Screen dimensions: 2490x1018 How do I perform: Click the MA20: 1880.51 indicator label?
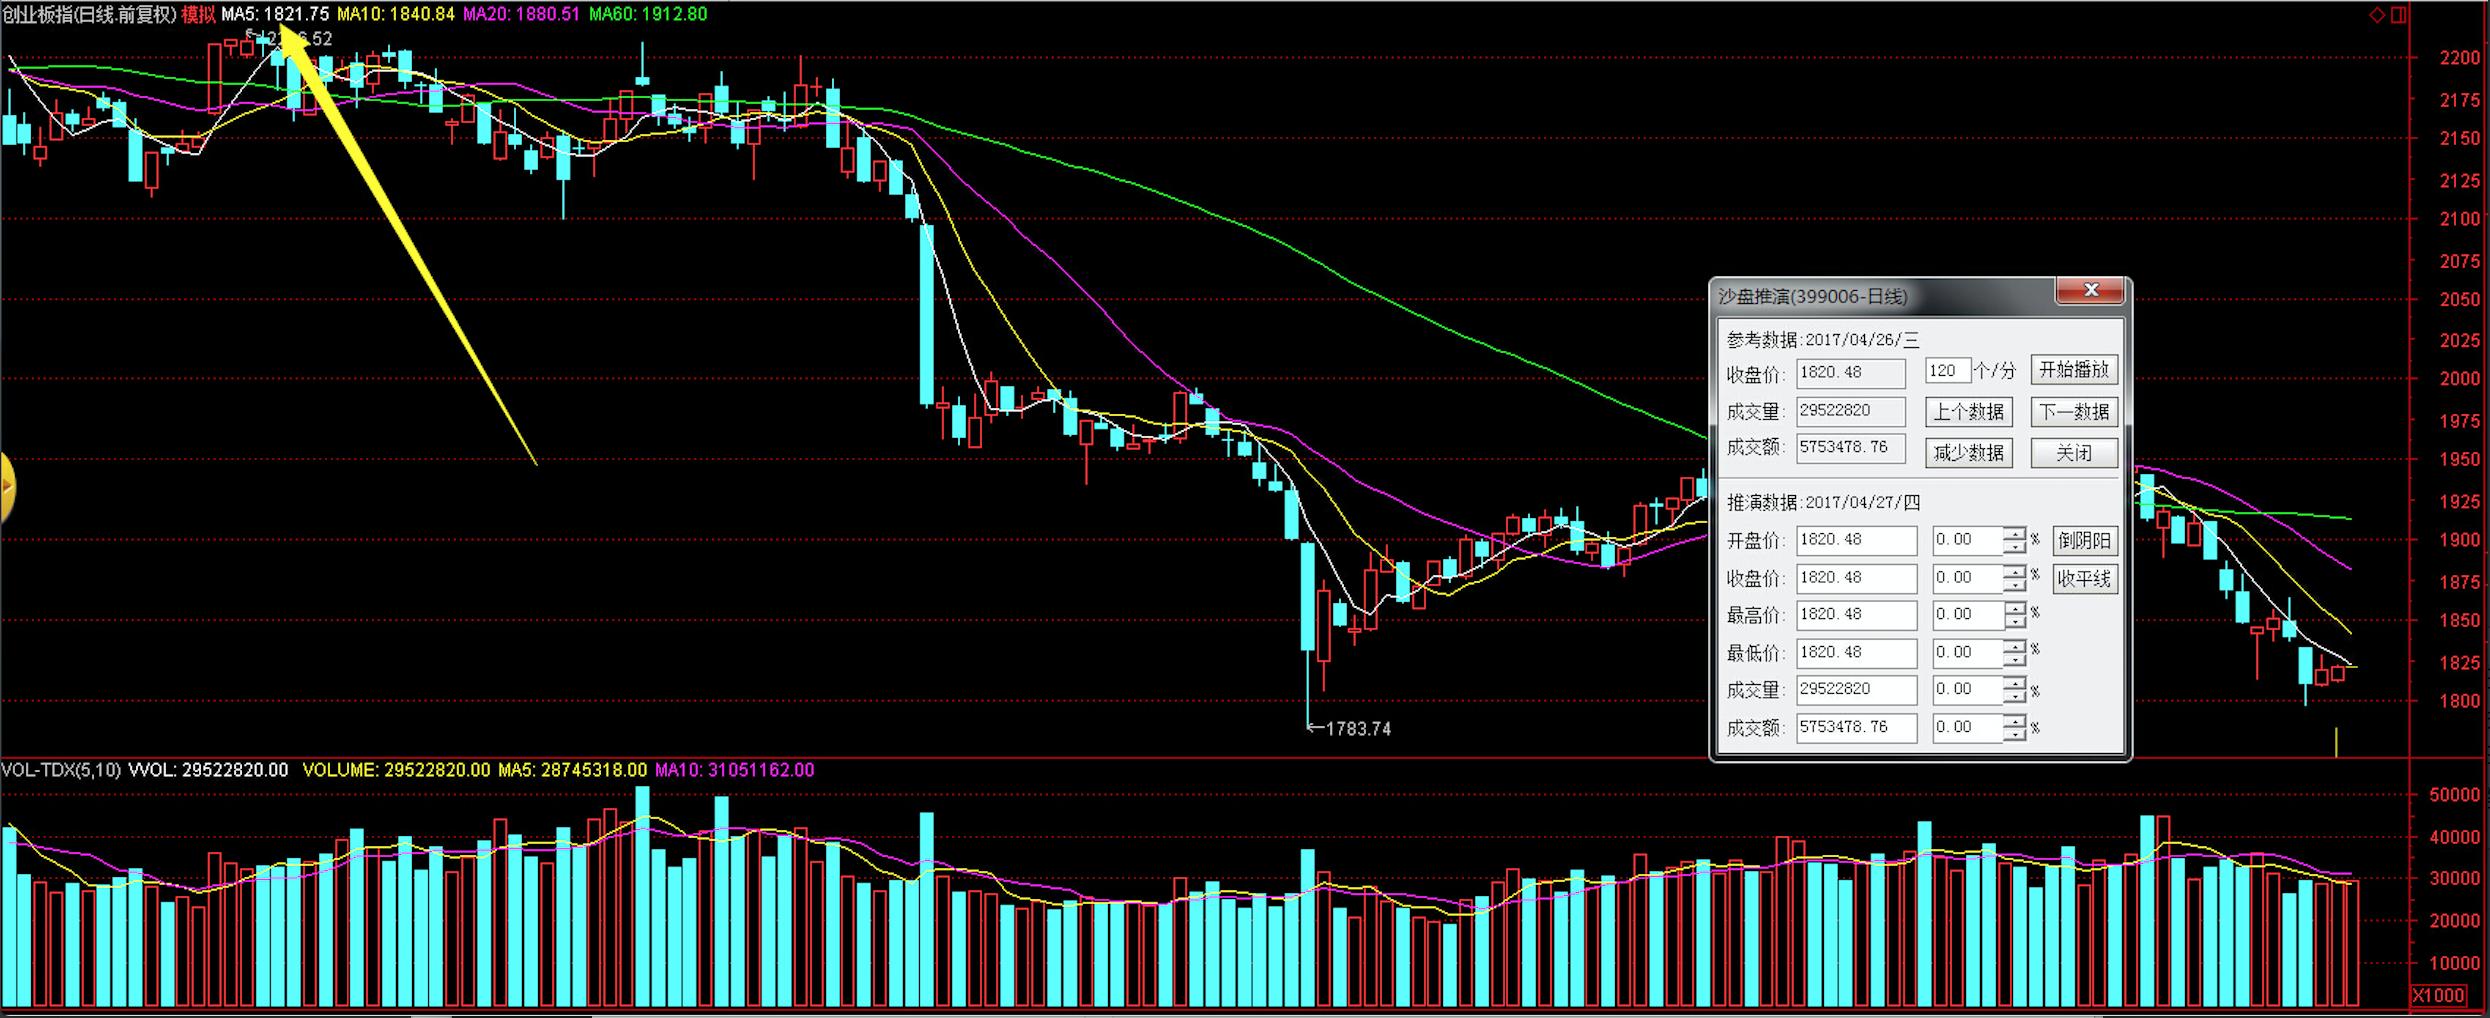pos(521,14)
